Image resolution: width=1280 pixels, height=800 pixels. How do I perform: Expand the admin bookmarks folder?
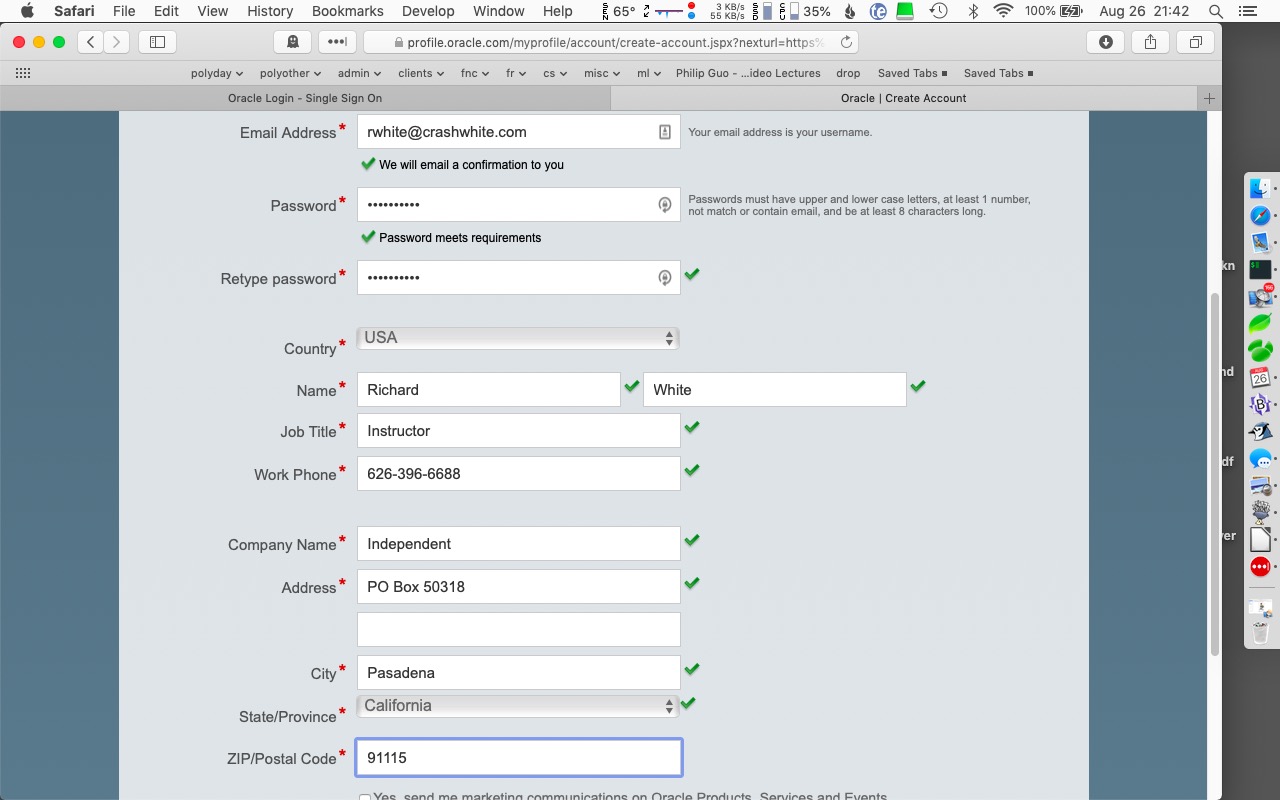click(x=359, y=73)
